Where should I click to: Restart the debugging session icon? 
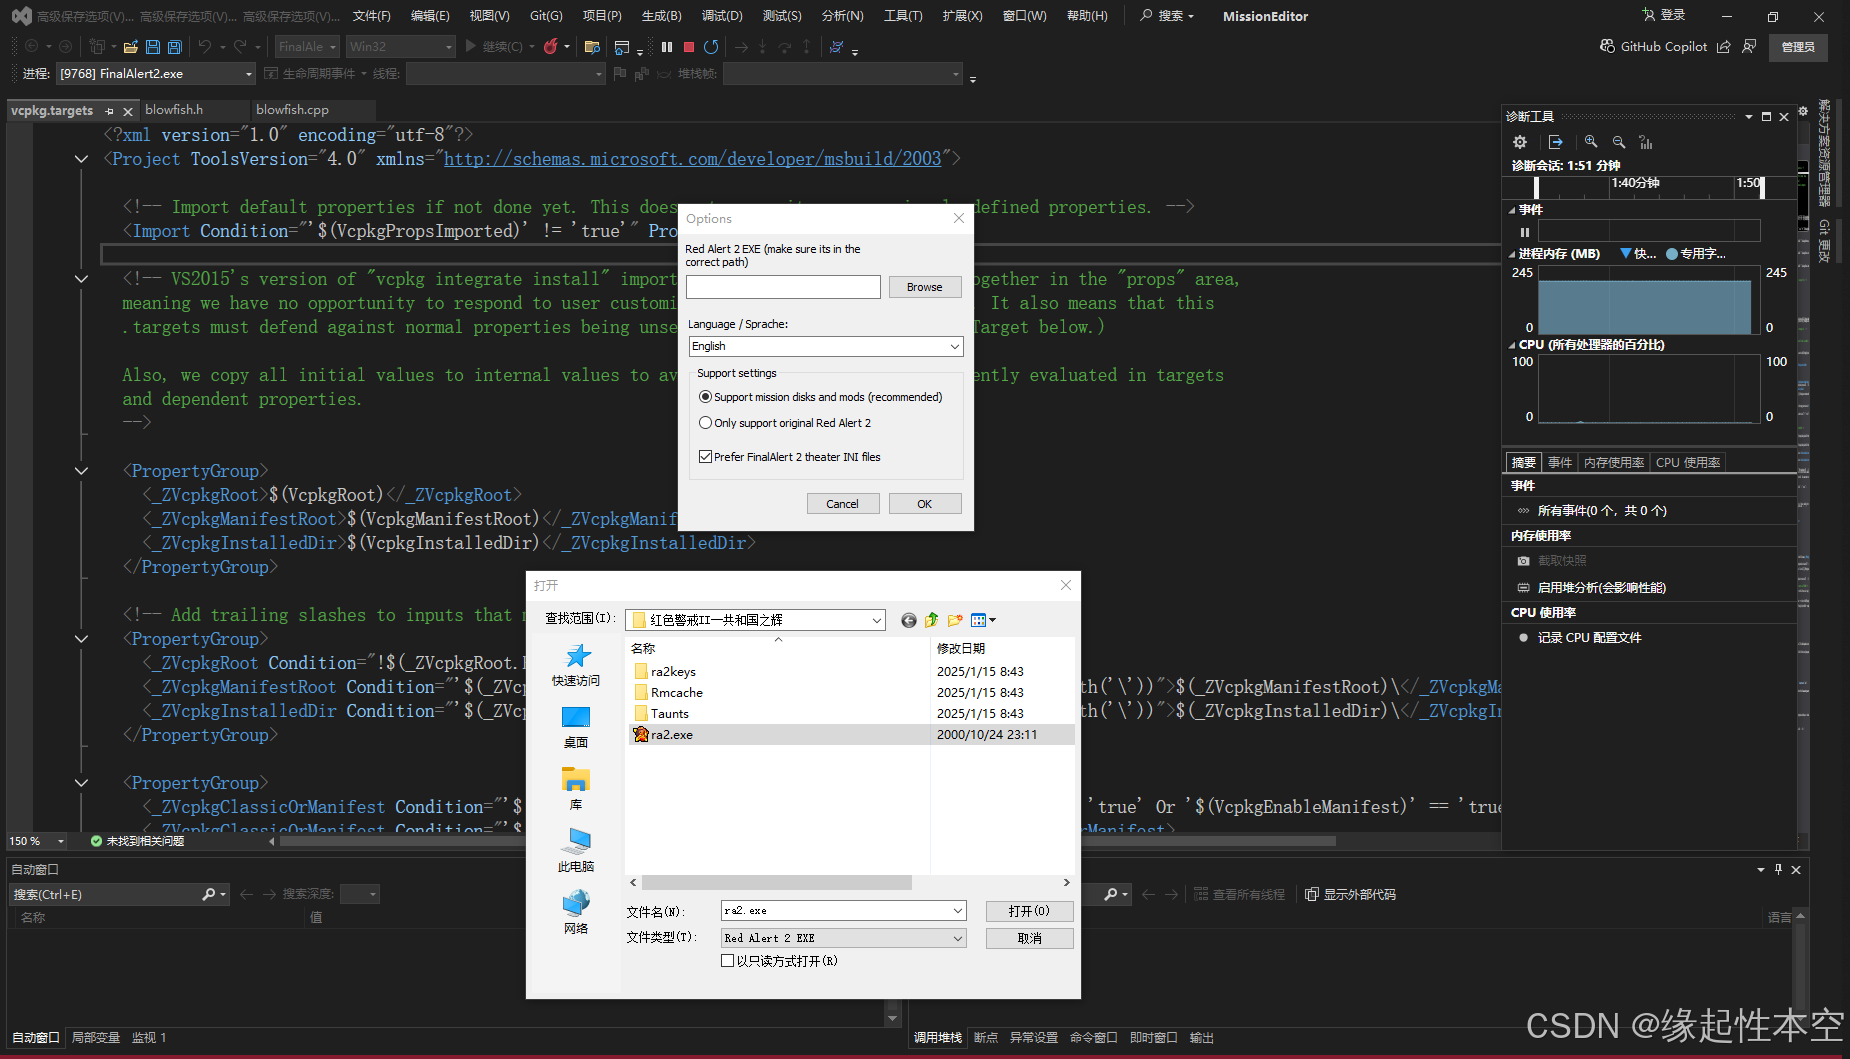tap(711, 47)
